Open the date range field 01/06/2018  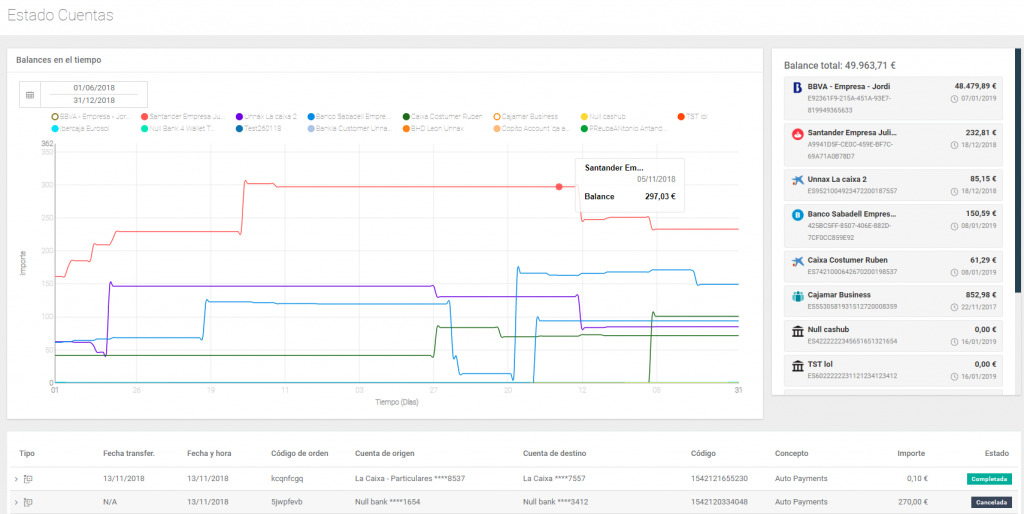click(95, 88)
